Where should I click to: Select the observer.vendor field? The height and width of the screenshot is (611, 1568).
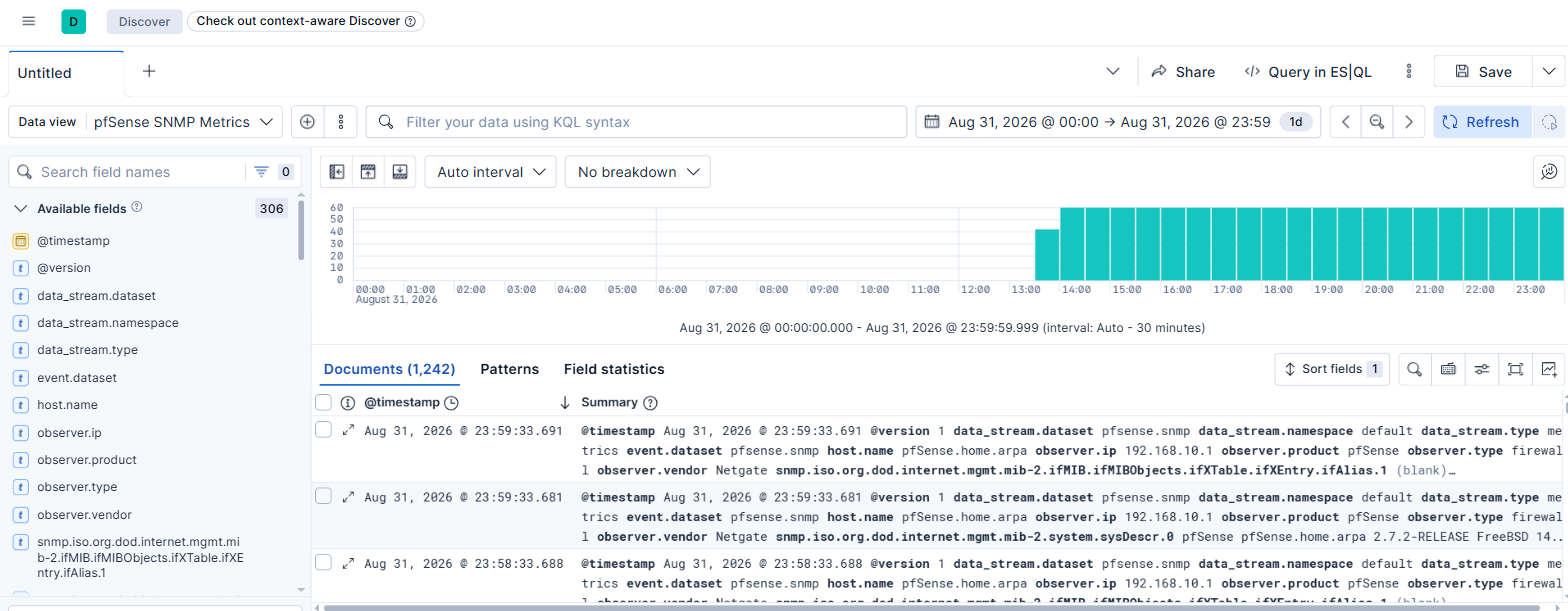coord(86,515)
